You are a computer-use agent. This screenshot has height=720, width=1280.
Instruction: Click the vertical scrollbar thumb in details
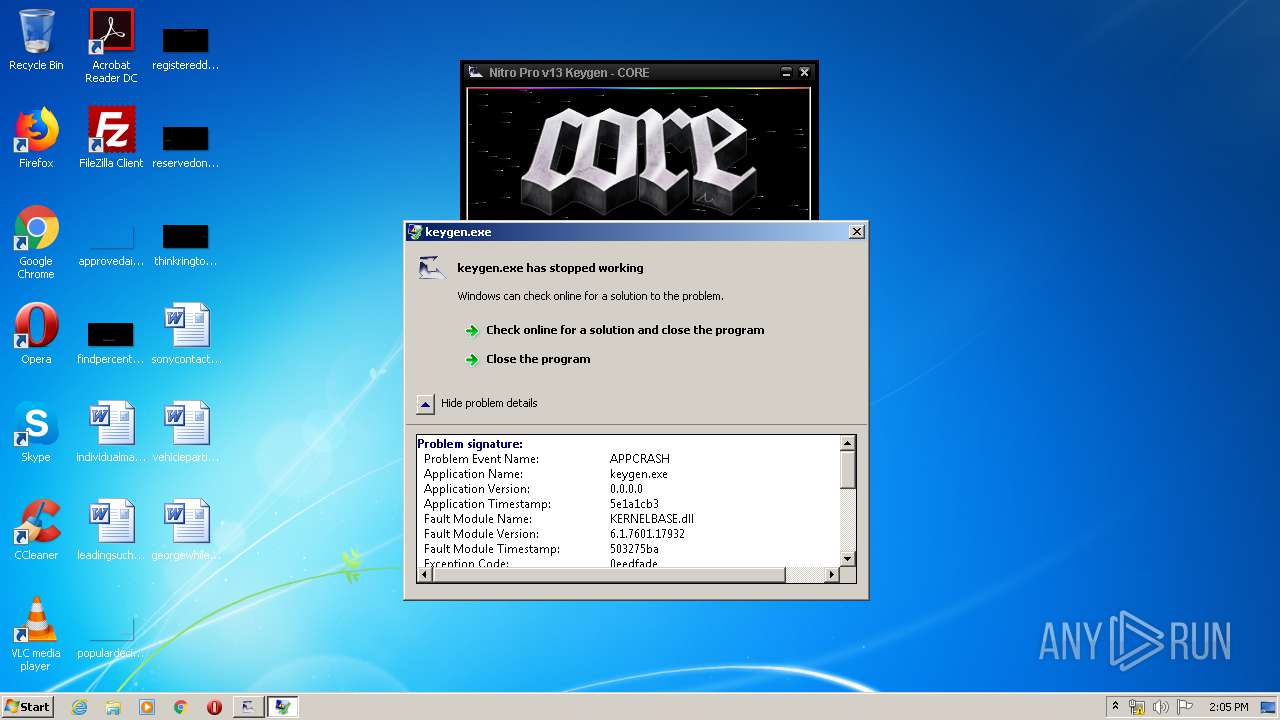[x=848, y=470]
